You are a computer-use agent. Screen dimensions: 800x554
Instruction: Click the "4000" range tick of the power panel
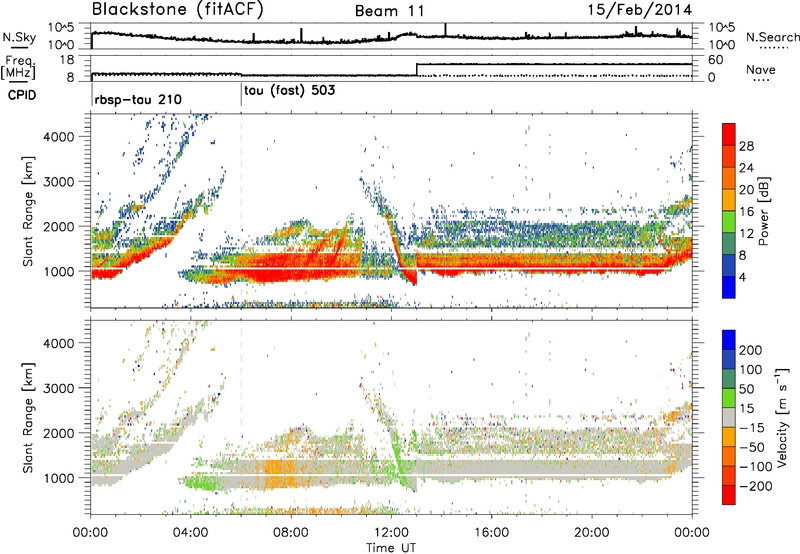click(x=58, y=137)
